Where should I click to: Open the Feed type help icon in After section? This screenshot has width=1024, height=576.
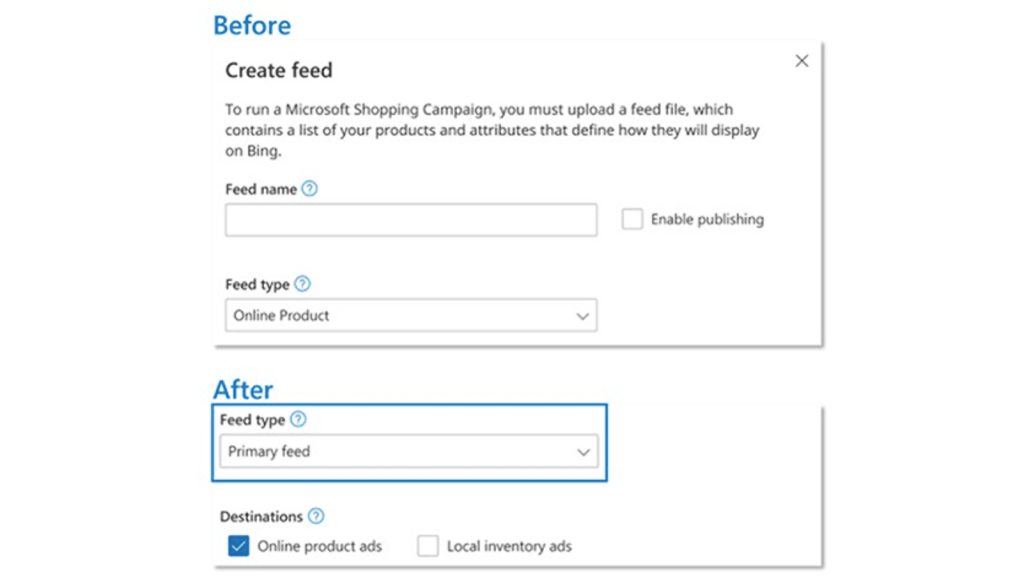pos(296,419)
